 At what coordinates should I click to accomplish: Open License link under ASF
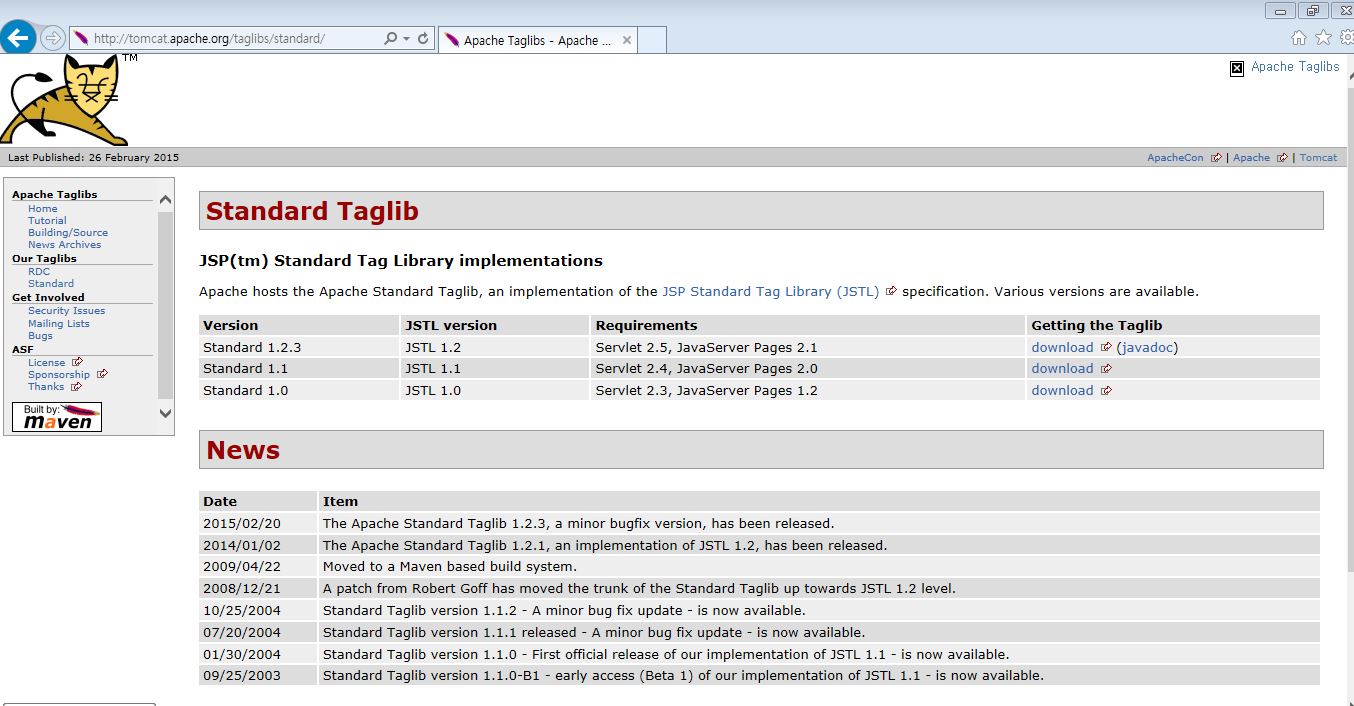46,363
